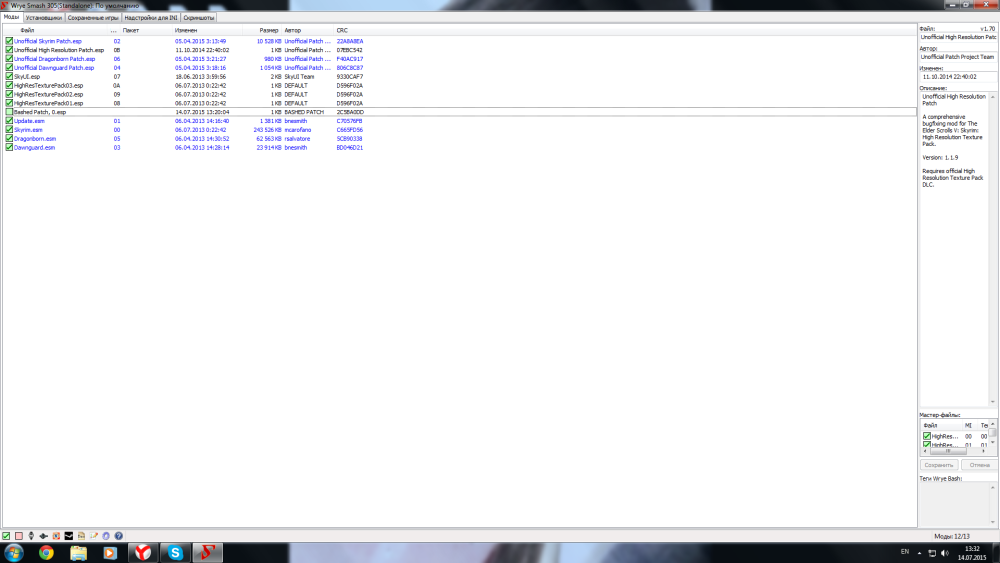Click the volume icon in system tray
This screenshot has width=1000, height=563.
click(945, 553)
